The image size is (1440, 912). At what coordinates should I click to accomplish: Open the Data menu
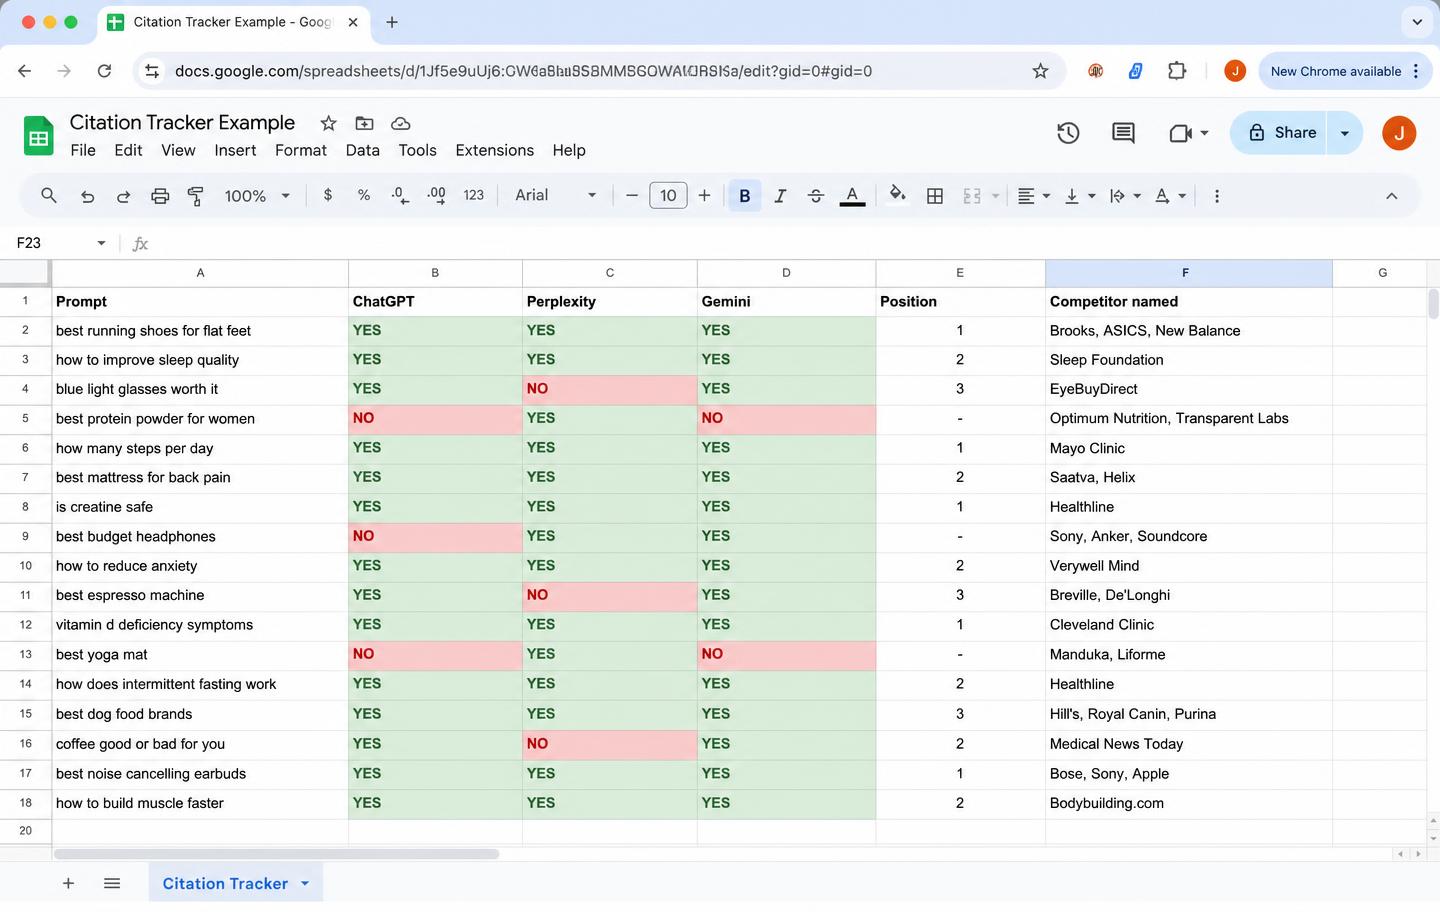[x=362, y=150]
